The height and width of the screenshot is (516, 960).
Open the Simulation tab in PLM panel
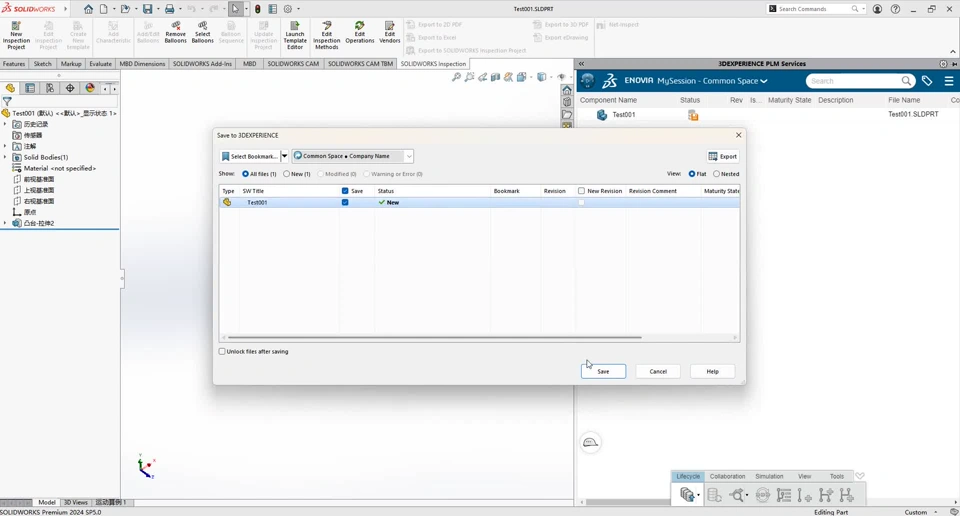pos(769,476)
